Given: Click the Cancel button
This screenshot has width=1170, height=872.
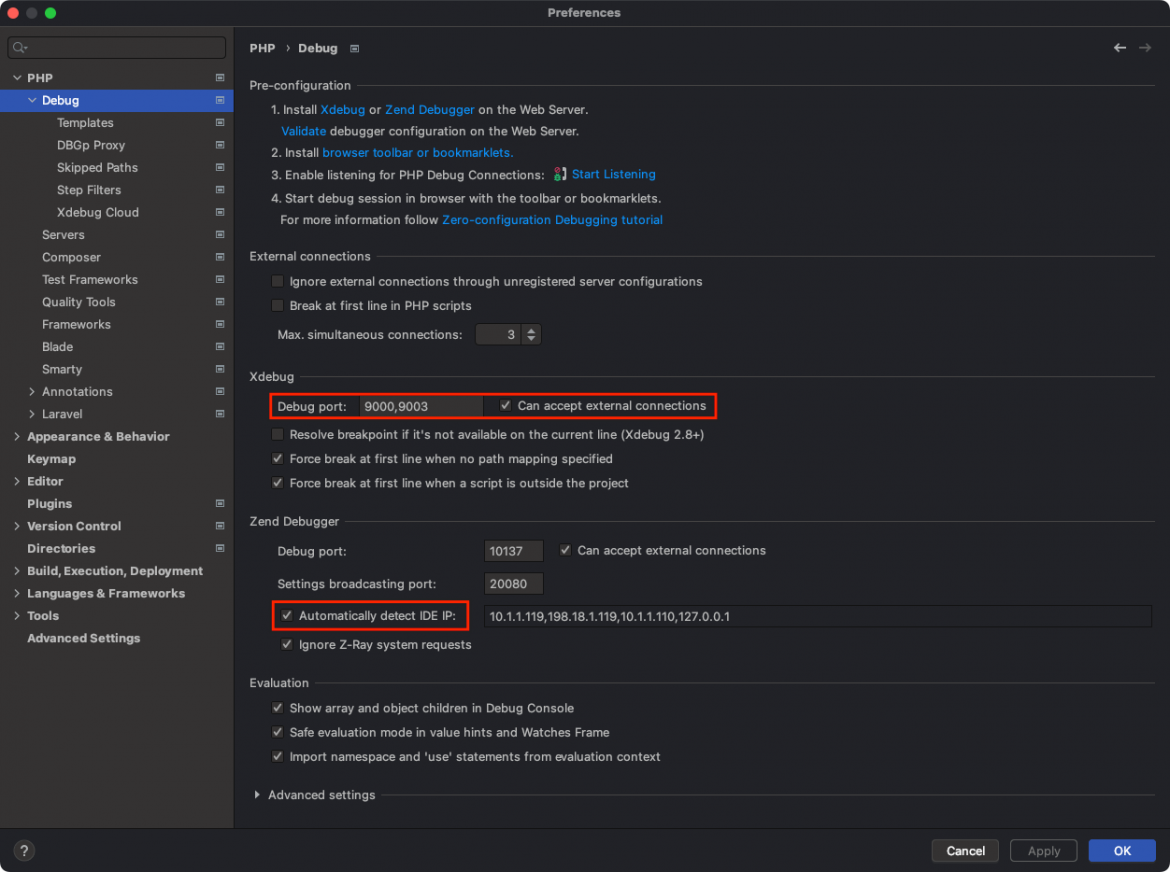Looking at the screenshot, I should (965, 850).
